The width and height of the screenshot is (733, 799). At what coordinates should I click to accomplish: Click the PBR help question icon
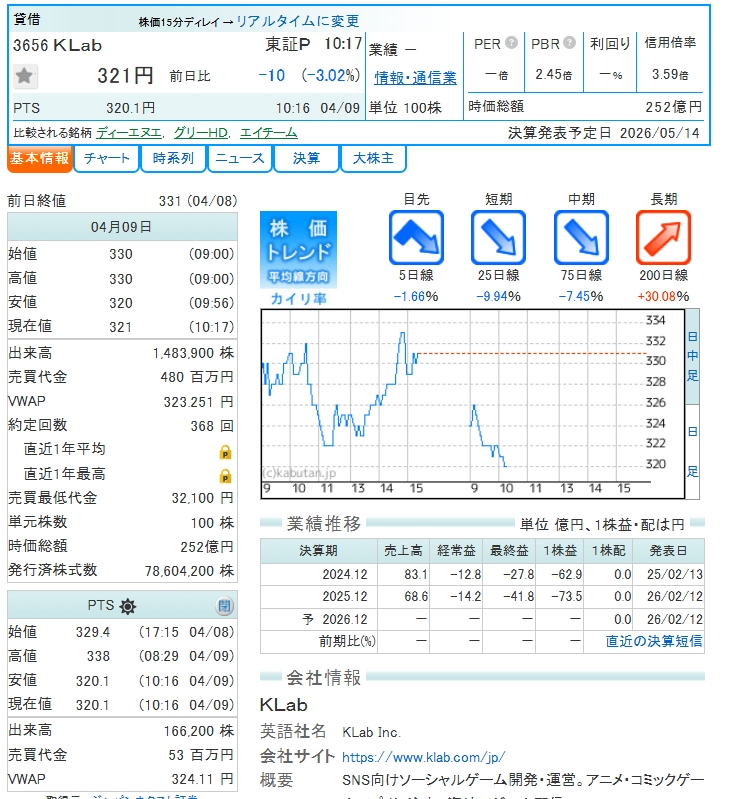click(x=570, y=42)
